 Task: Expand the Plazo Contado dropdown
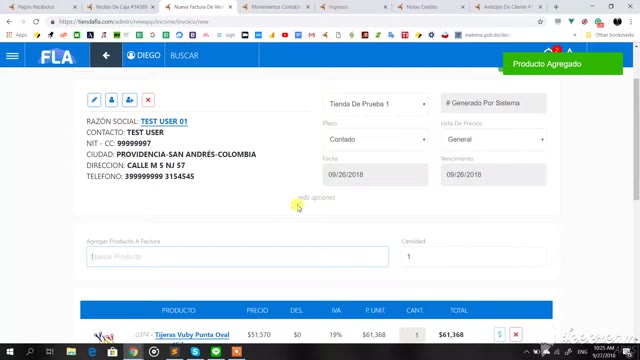(376, 139)
